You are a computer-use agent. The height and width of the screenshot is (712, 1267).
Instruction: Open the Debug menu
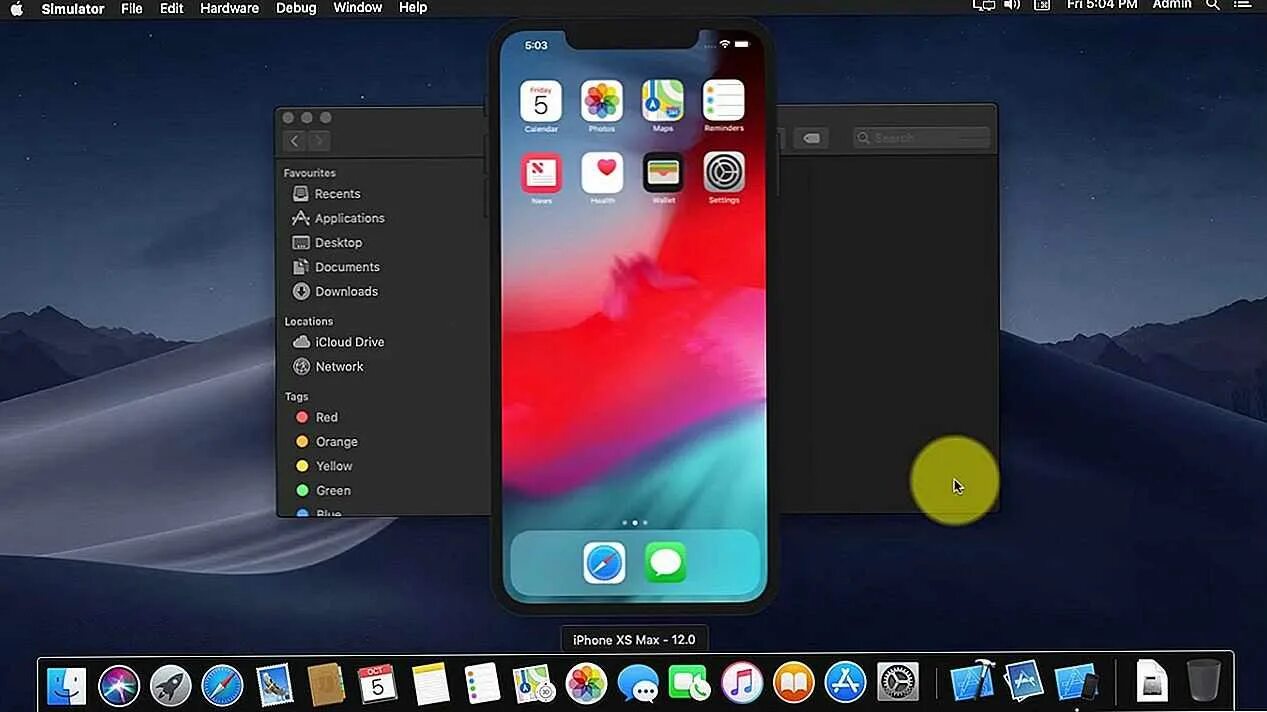click(296, 8)
